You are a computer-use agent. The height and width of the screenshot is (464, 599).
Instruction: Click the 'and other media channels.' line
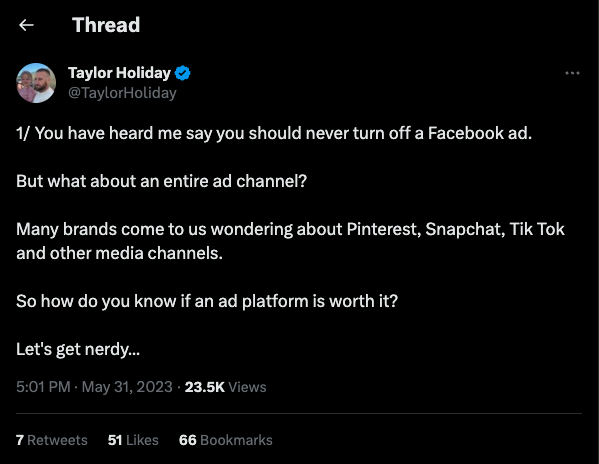click(119, 253)
